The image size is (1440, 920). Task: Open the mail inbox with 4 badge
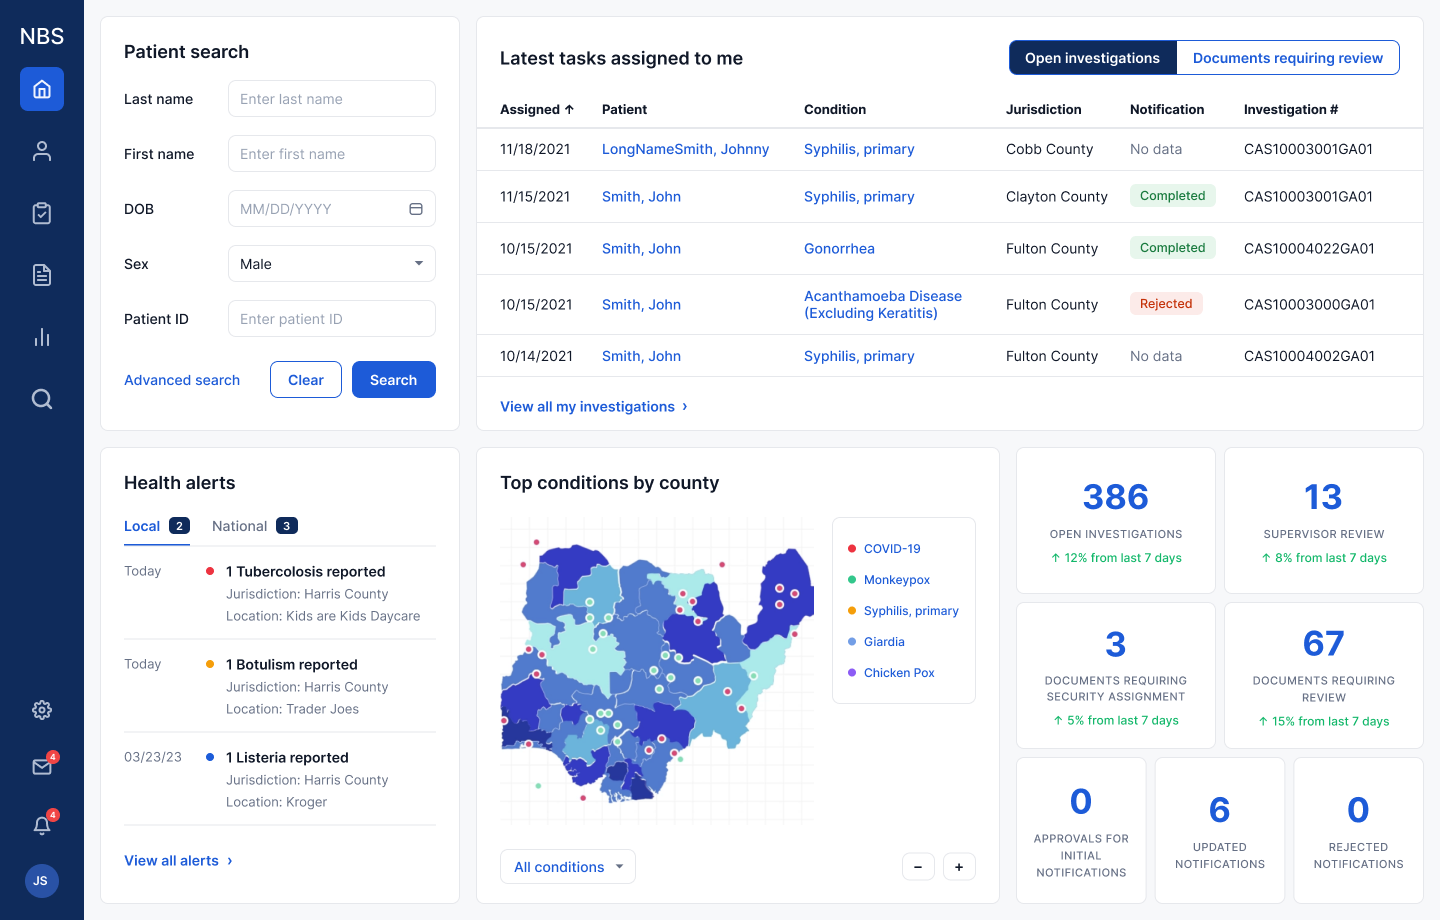point(43,766)
